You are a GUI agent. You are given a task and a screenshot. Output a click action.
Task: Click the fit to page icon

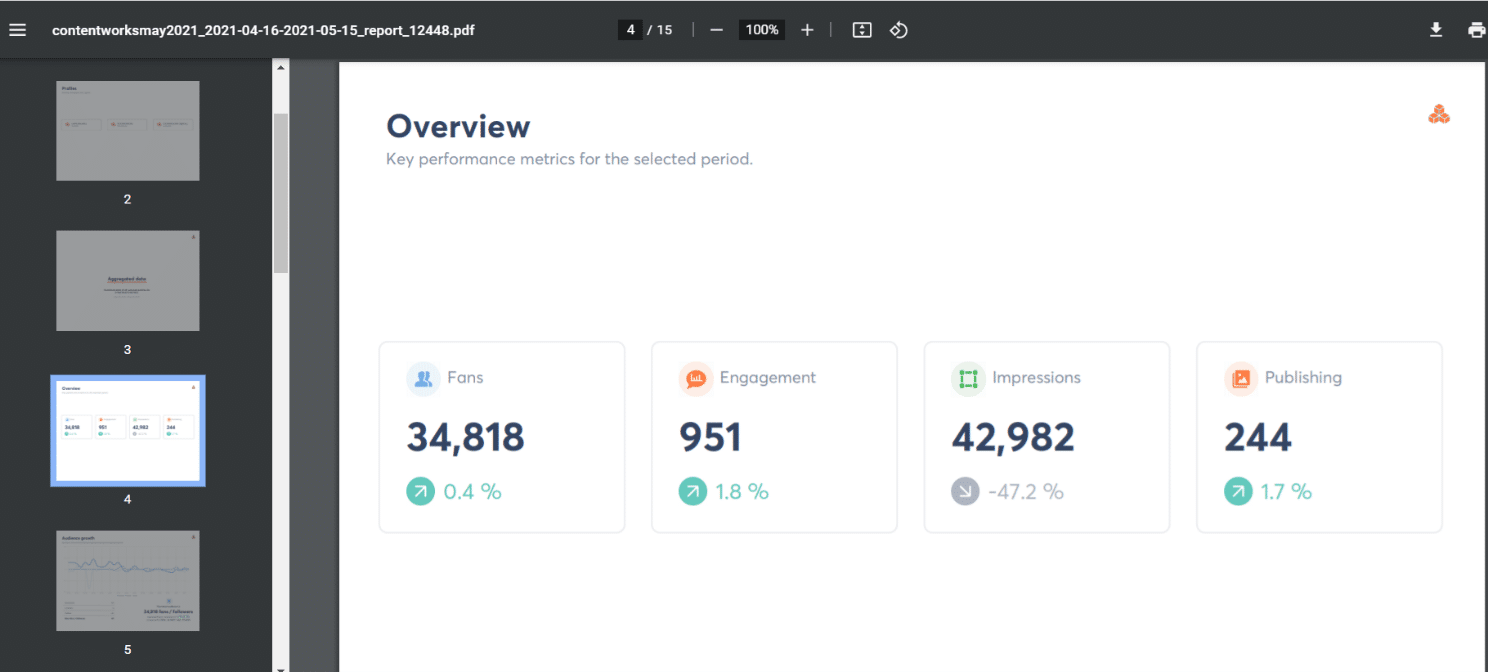(x=862, y=30)
